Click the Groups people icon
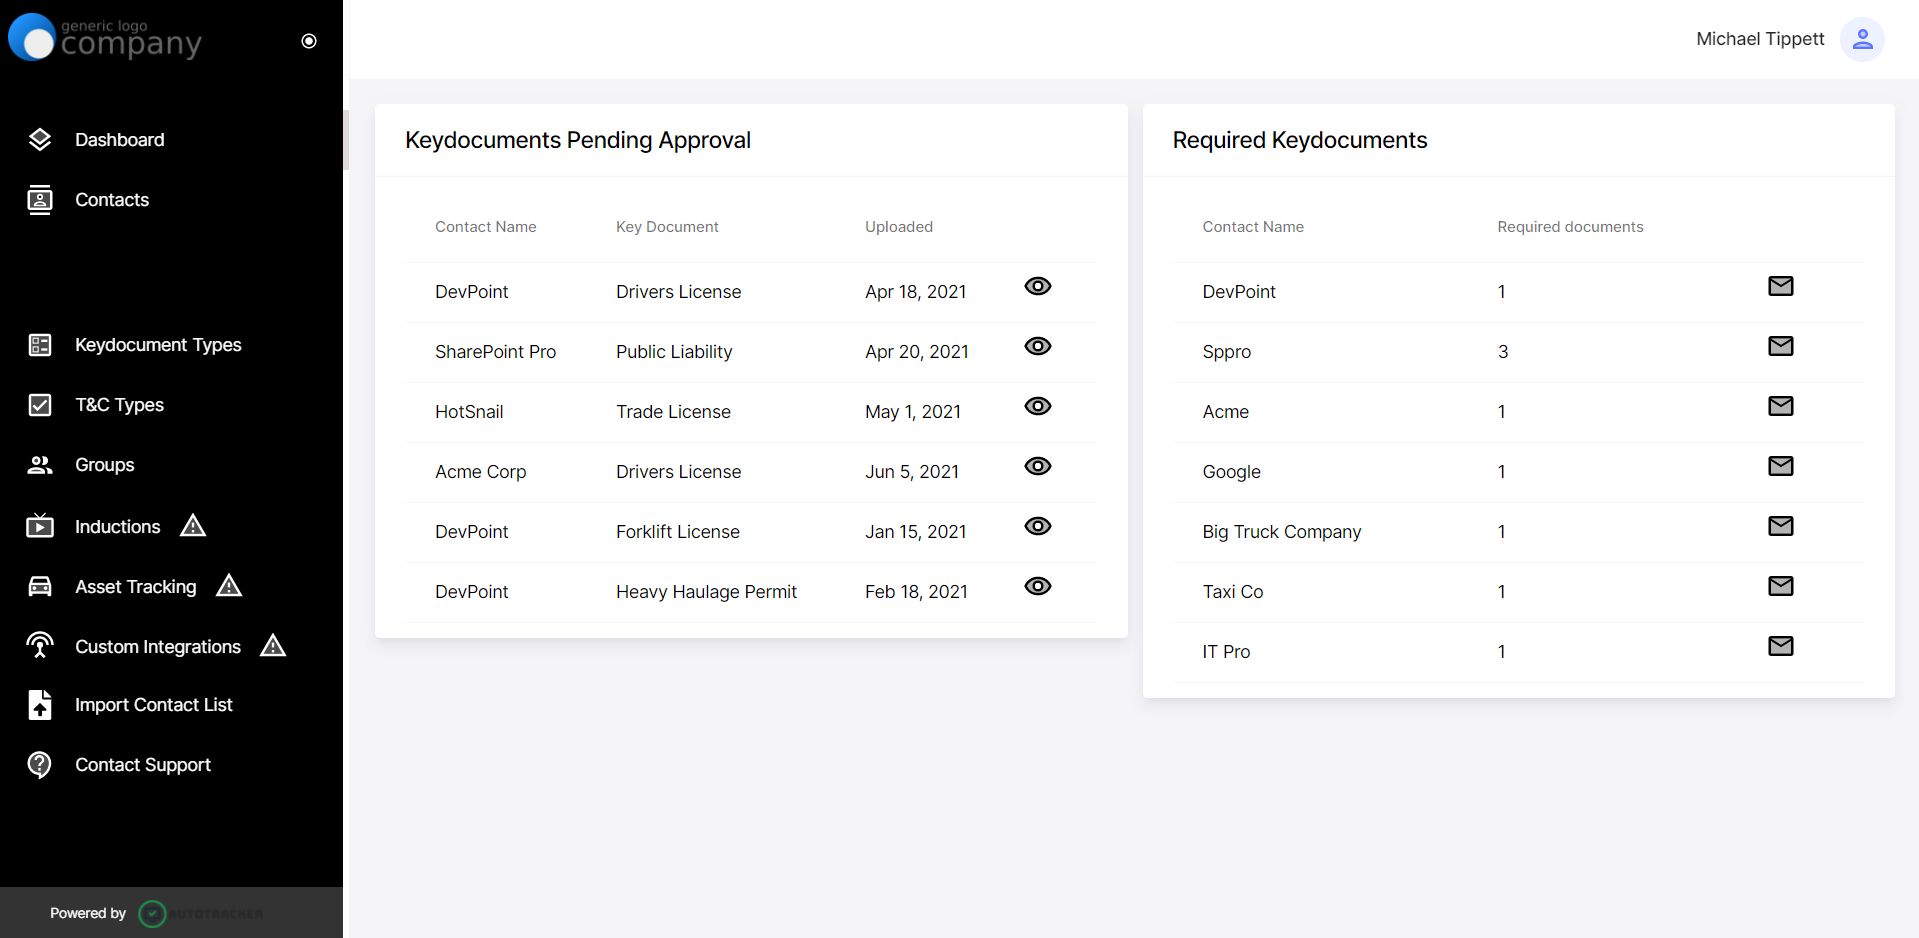The height and width of the screenshot is (938, 1919). pos(40,465)
